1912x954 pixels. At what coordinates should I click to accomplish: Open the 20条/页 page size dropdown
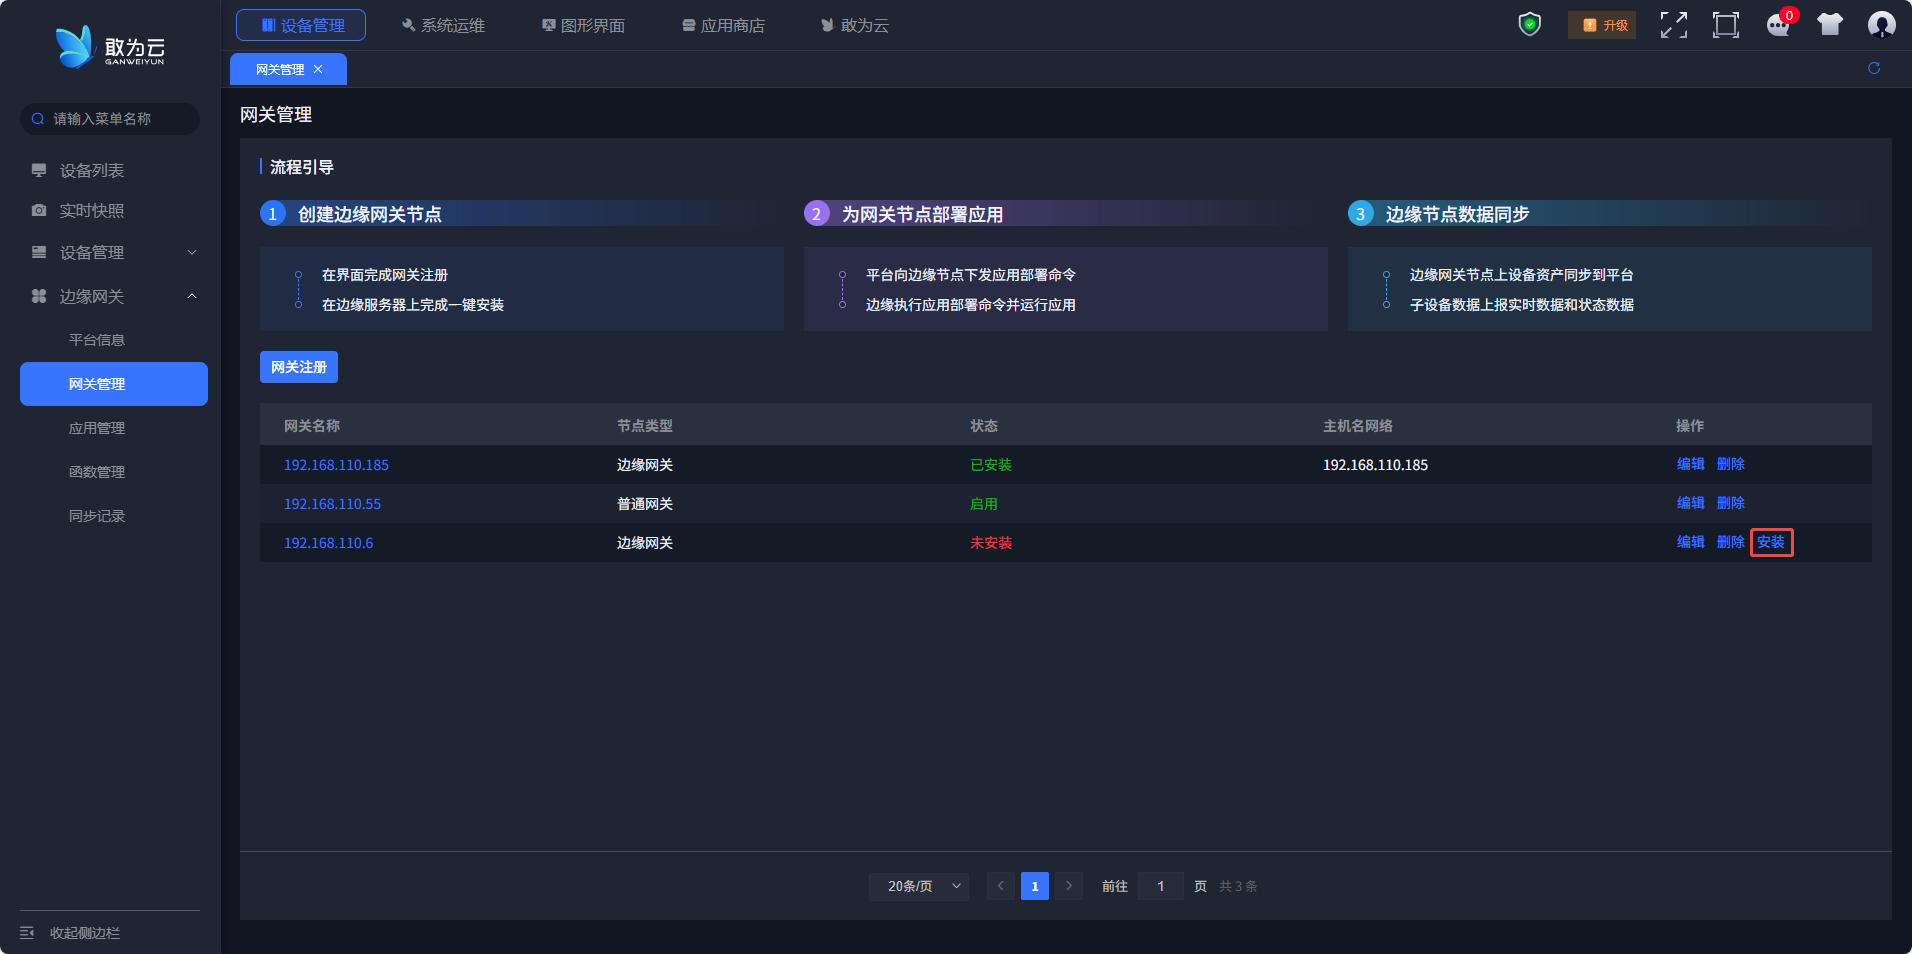(x=918, y=886)
